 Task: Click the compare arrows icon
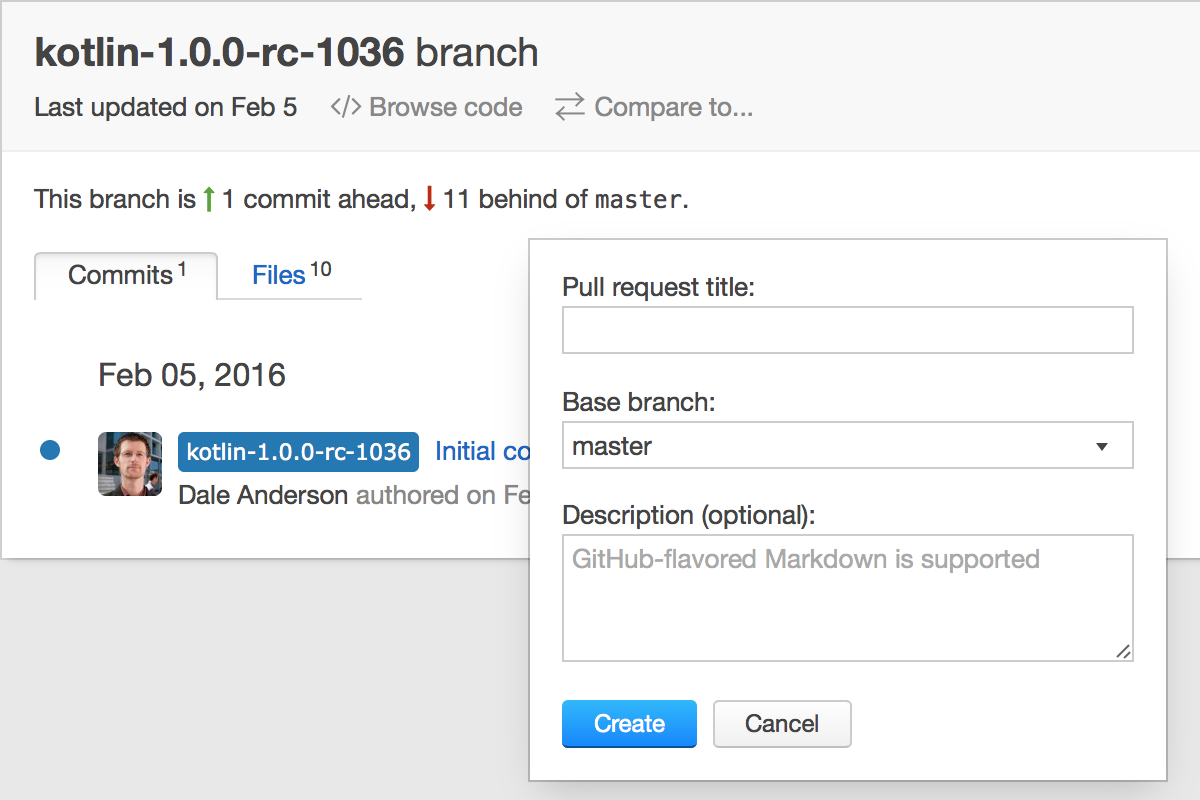click(x=570, y=107)
